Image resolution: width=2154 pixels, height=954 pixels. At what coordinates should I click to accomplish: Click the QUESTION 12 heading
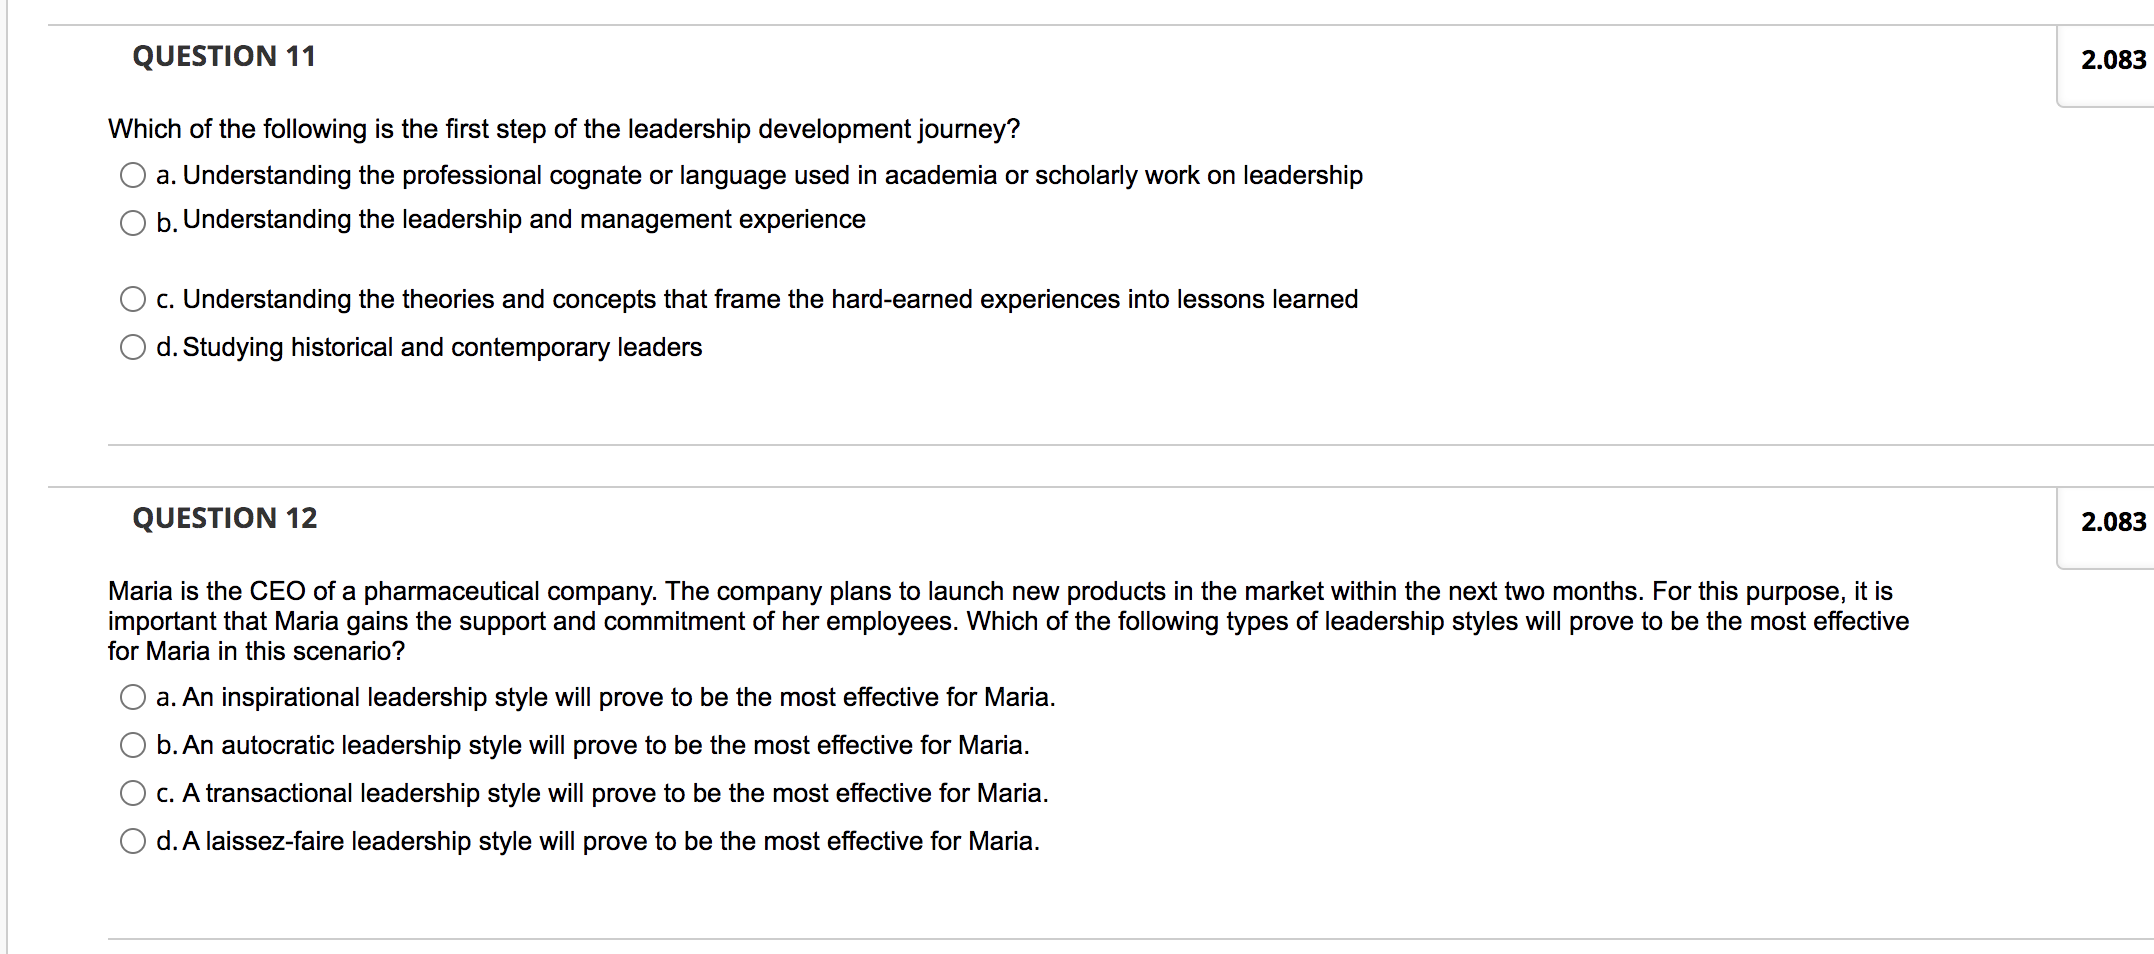[225, 519]
